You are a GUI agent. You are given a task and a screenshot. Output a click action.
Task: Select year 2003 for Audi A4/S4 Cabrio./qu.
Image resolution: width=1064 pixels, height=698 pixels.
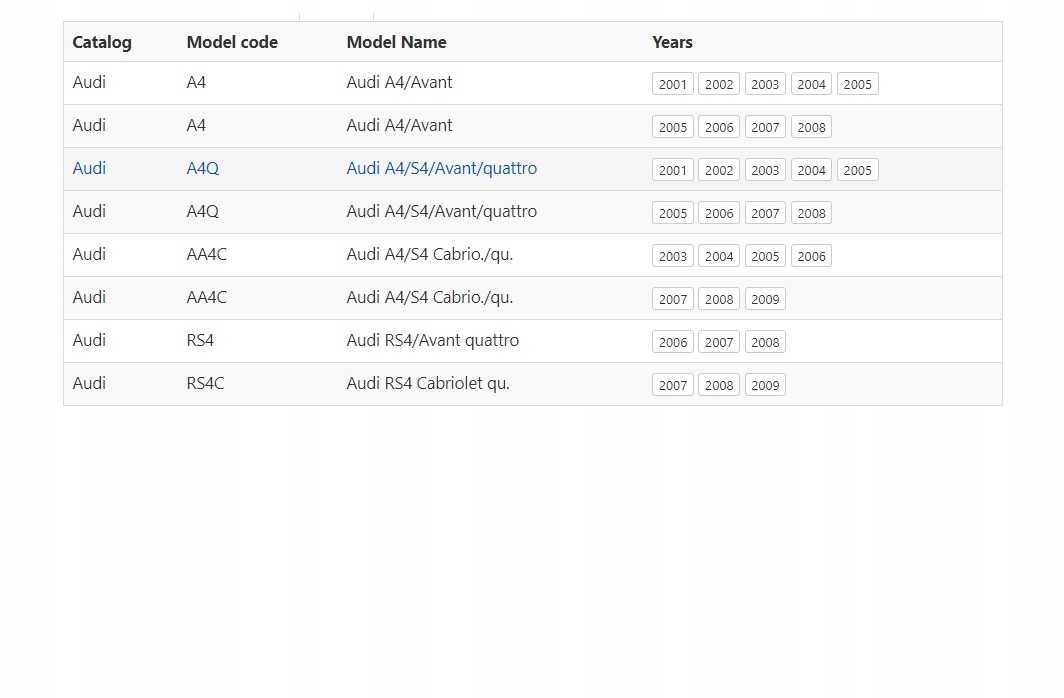pyautogui.click(x=672, y=256)
